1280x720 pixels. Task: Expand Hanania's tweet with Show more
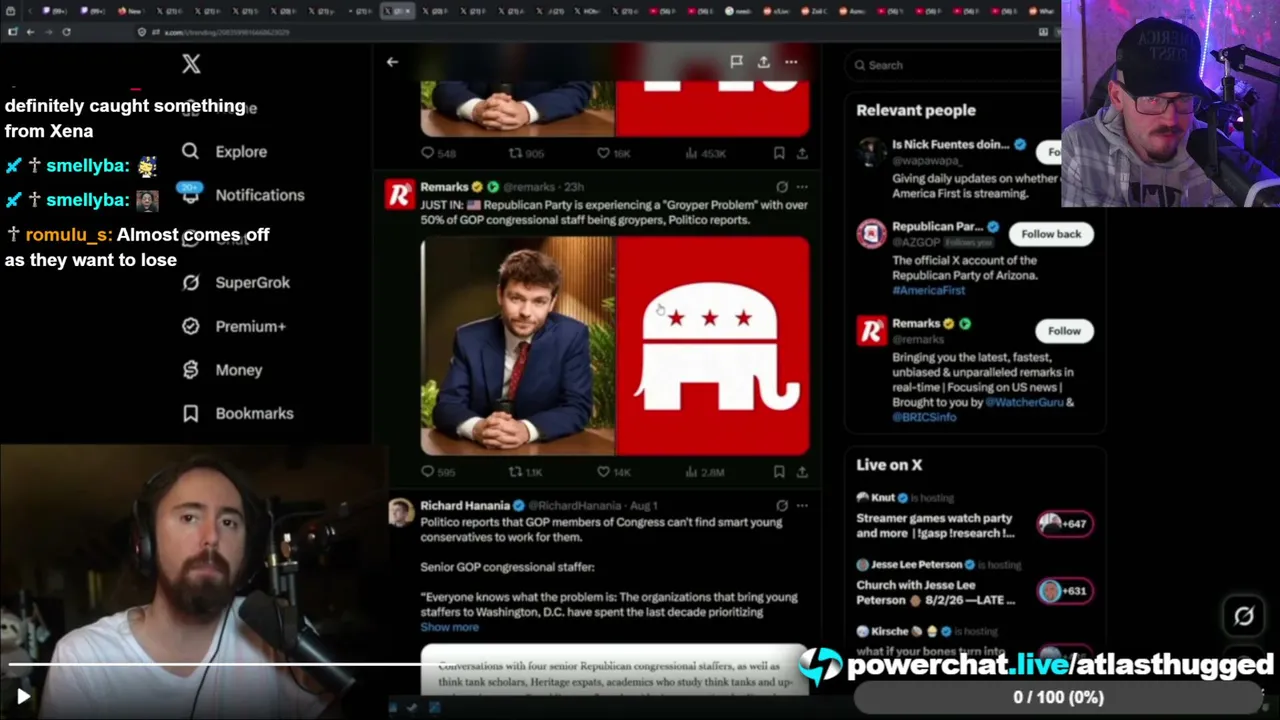[449, 627]
